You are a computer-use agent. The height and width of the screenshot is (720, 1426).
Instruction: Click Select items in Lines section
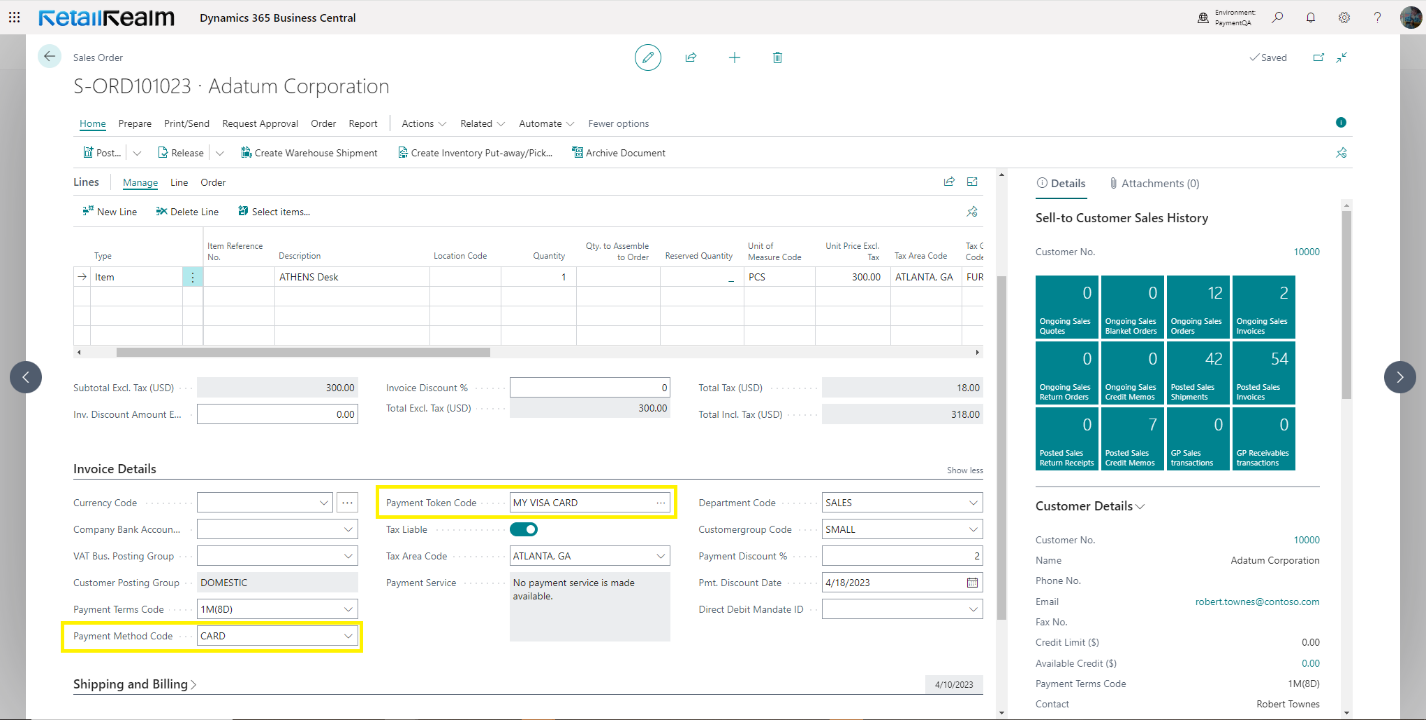(x=274, y=212)
